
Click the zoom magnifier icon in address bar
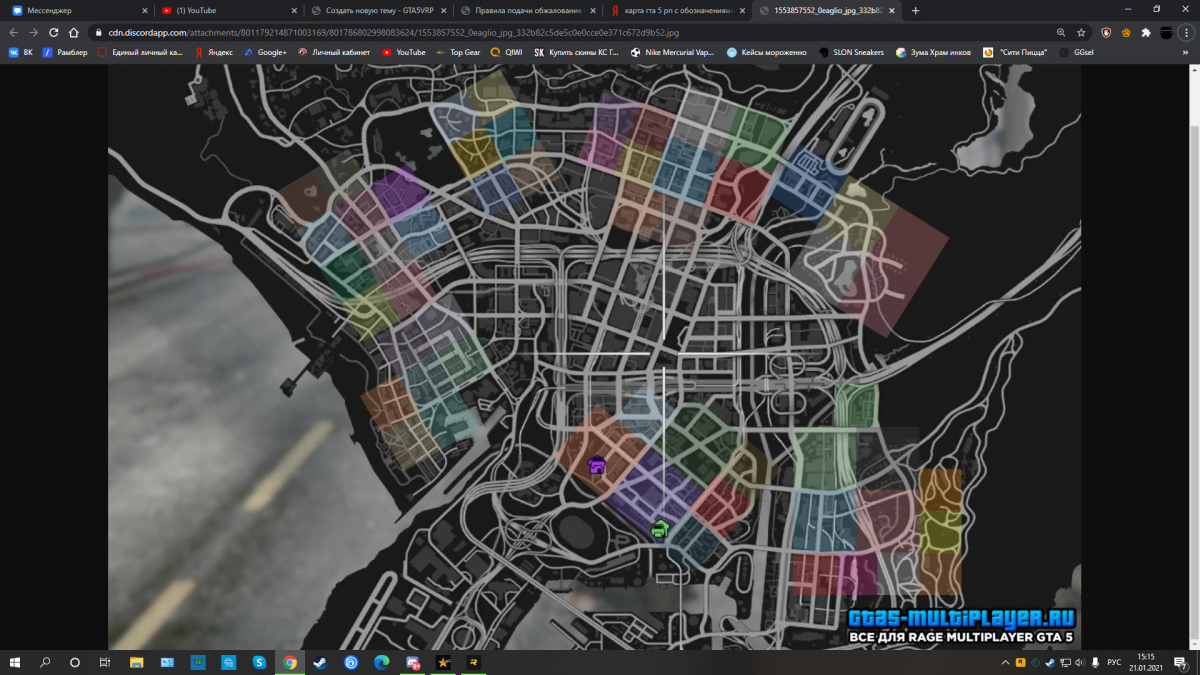(x=1061, y=32)
